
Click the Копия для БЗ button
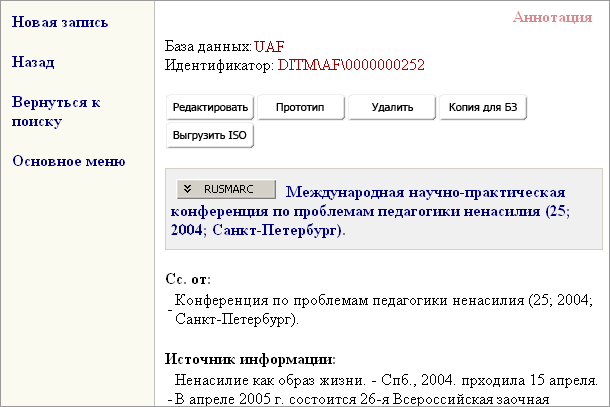[482, 107]
